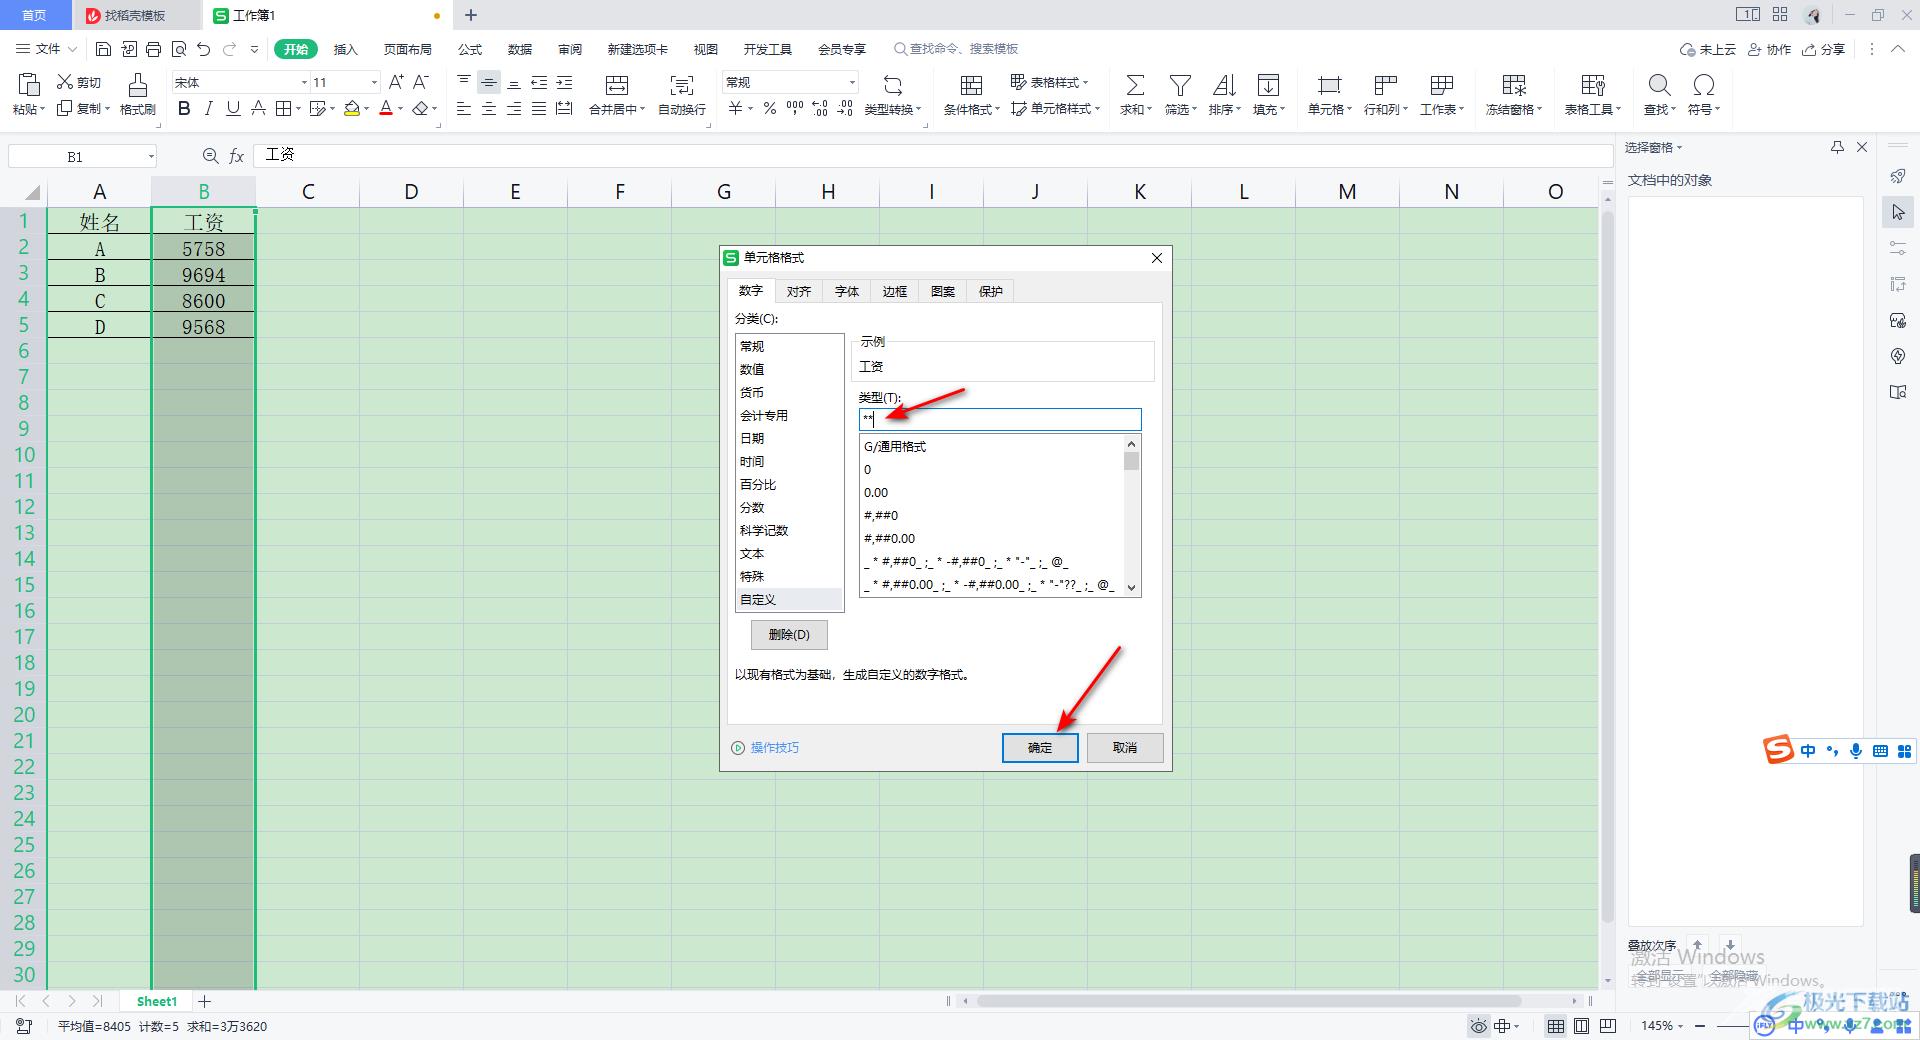The width and height of the screenshot is (1920, 1040).
Task: Click the Print icon in quick toolbar
Action: click(x=153, y=49)
